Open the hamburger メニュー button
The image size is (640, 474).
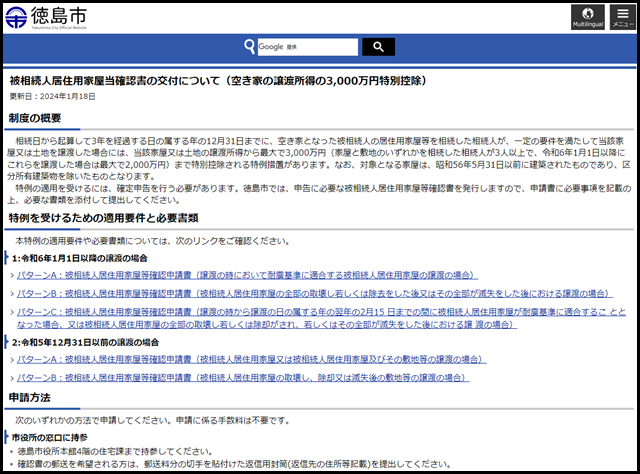[x=623, y=18]
